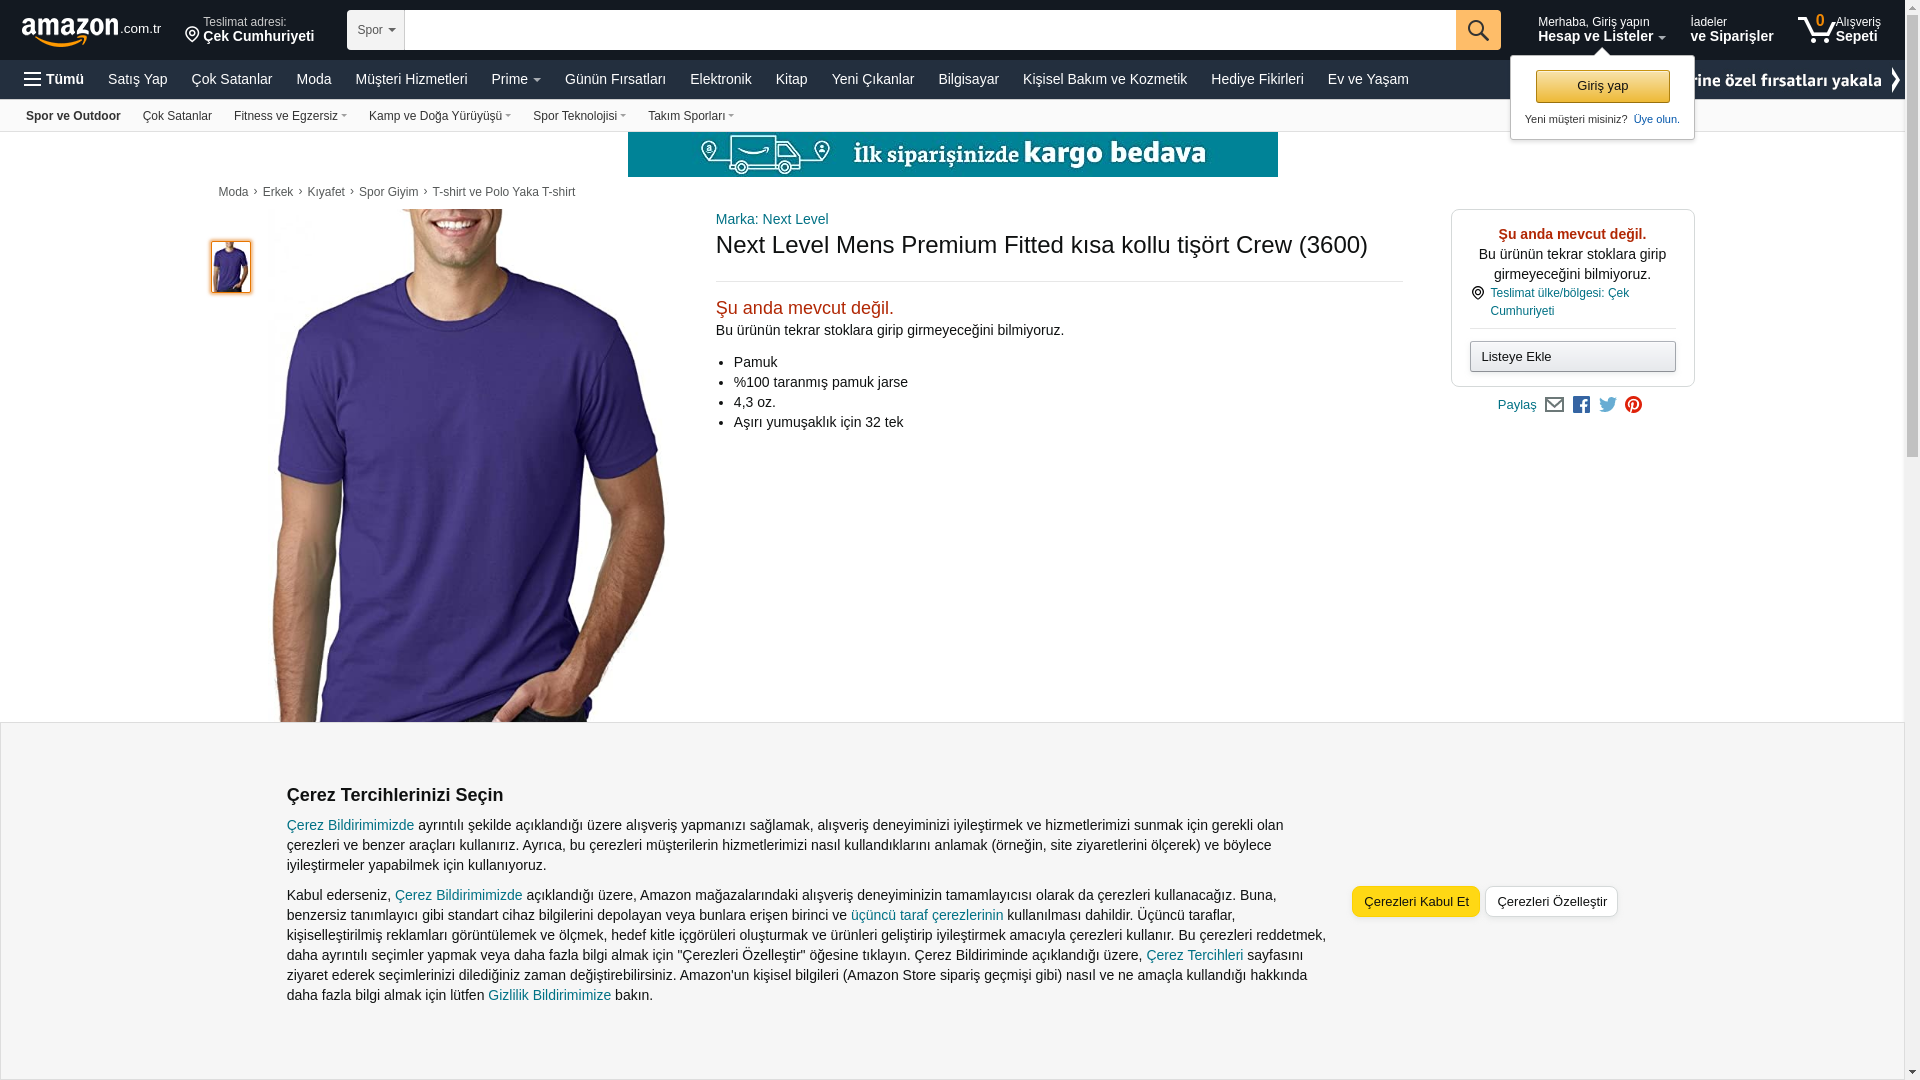Open the Amazon.com.tr home logo
Screen dimensions: 1920x1080
coord(91,31)
